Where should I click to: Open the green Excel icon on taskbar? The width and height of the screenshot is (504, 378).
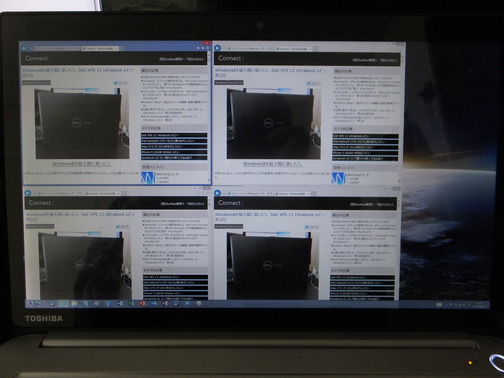point(131,303)
